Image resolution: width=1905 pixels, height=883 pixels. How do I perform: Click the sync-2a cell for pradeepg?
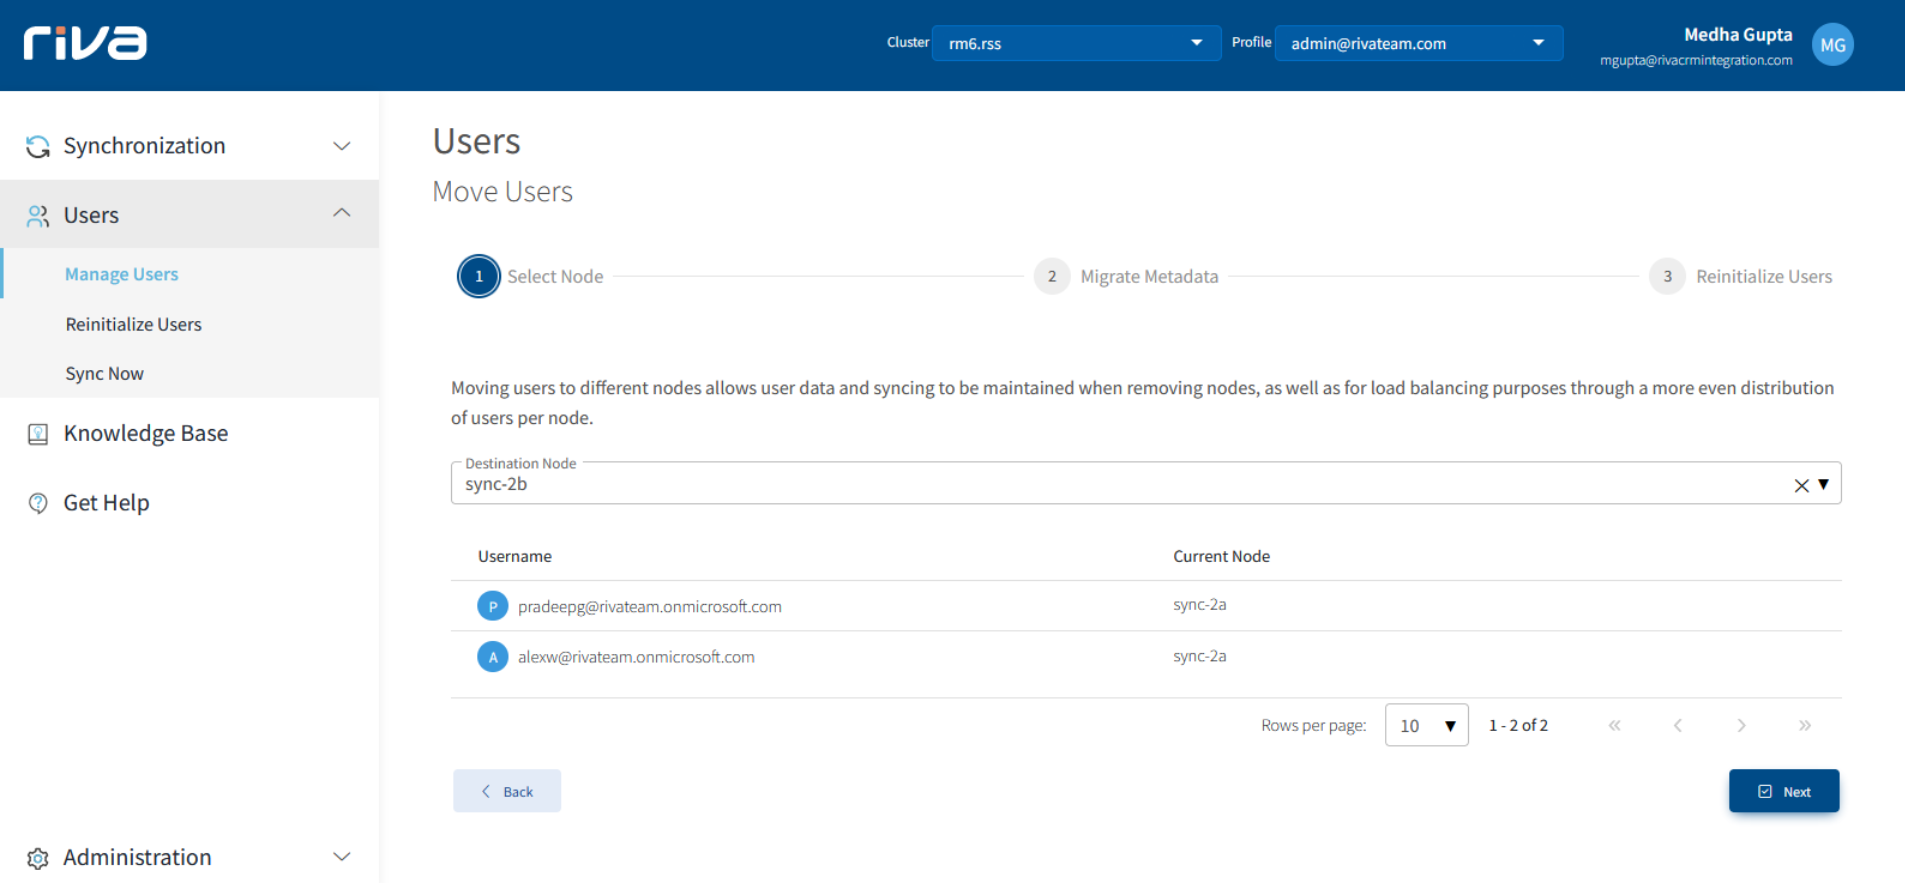click(x=1200, y=605)
